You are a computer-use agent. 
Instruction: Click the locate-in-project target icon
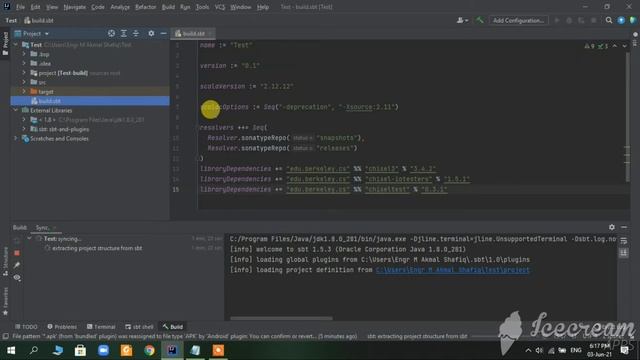[x=111, y=33]
